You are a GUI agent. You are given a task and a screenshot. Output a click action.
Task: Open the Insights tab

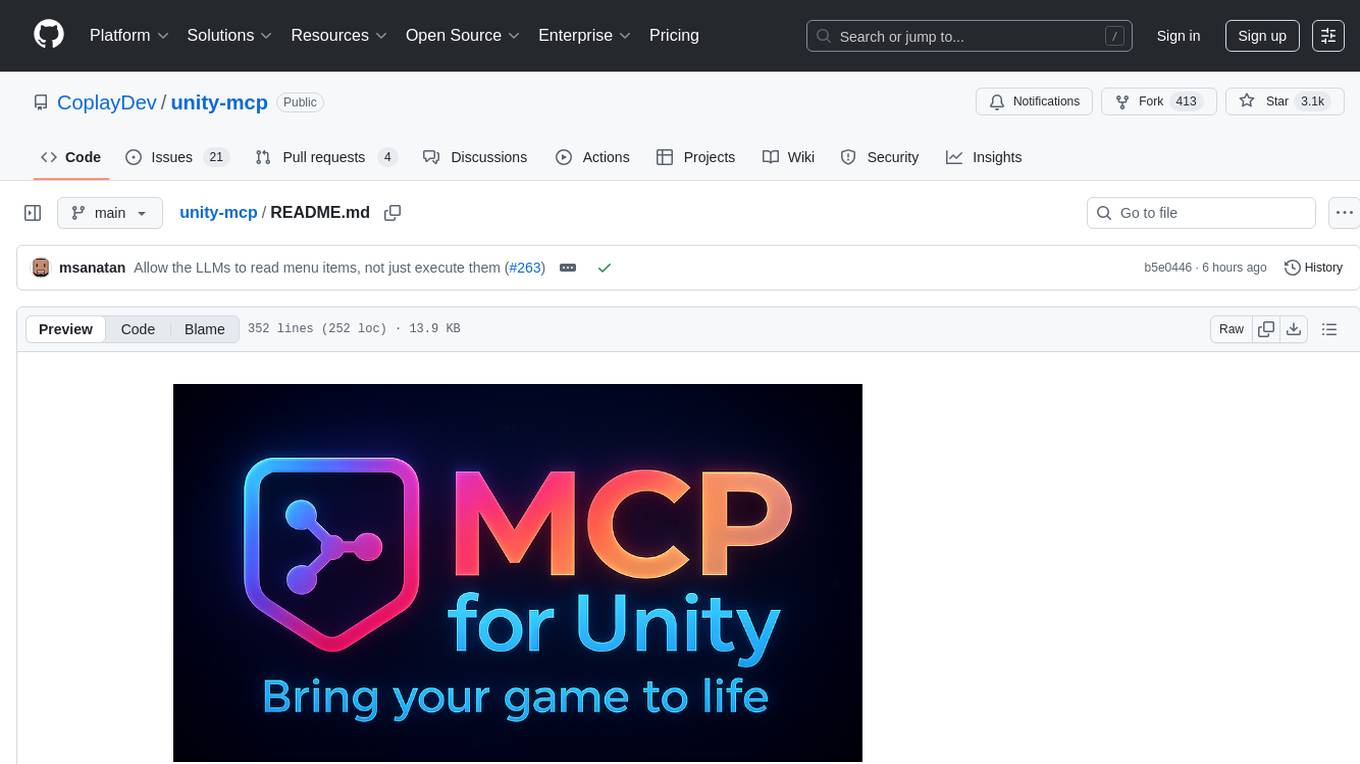[984, 157]
